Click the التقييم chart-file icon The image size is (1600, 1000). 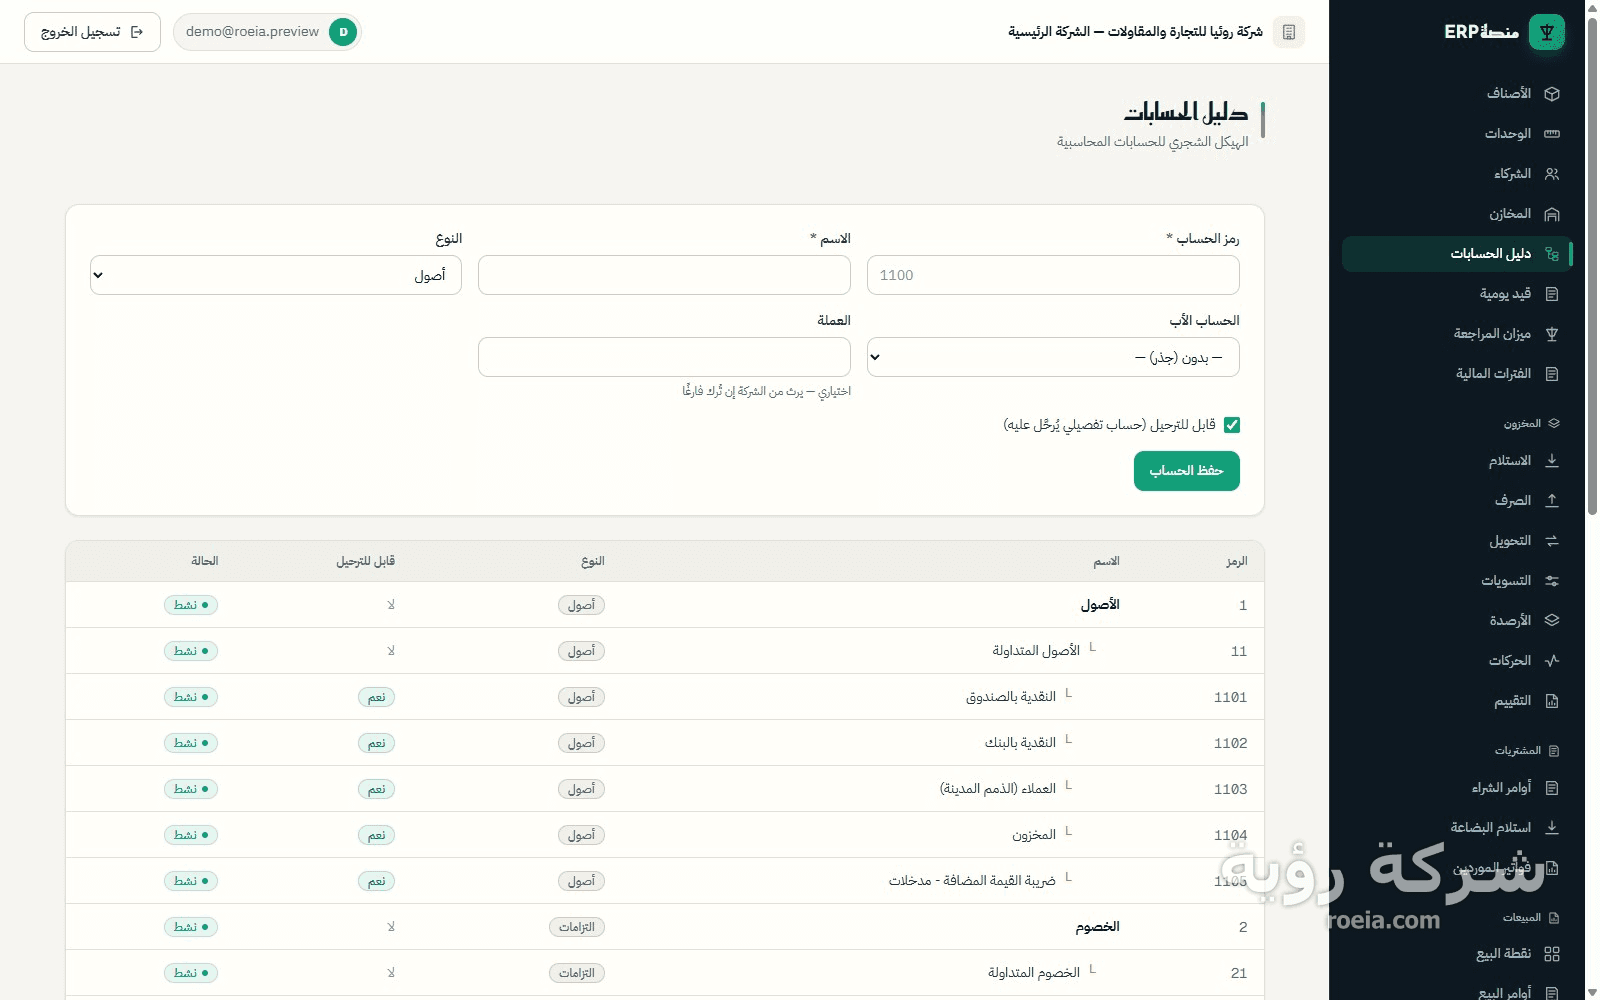(1552, 701)
